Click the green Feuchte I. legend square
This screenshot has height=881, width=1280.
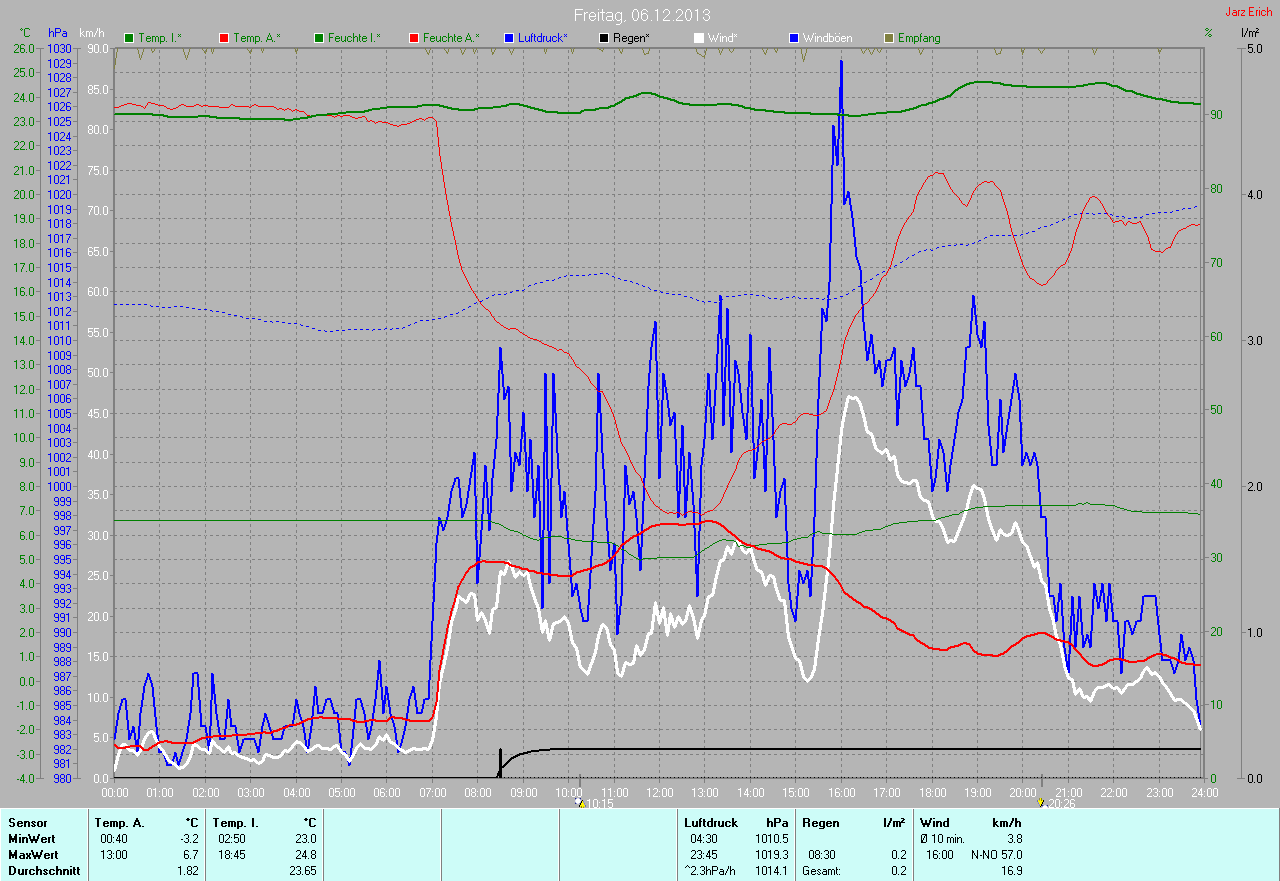(x=320, y=38)
